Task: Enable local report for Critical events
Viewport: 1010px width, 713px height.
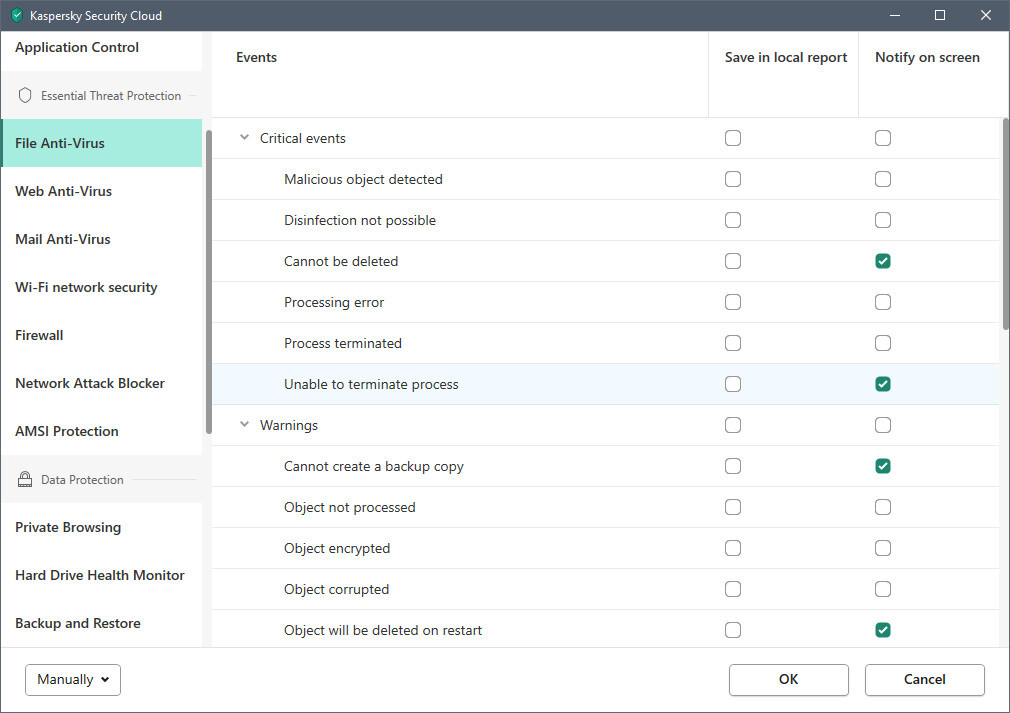Action: click(x=733, y=138)
